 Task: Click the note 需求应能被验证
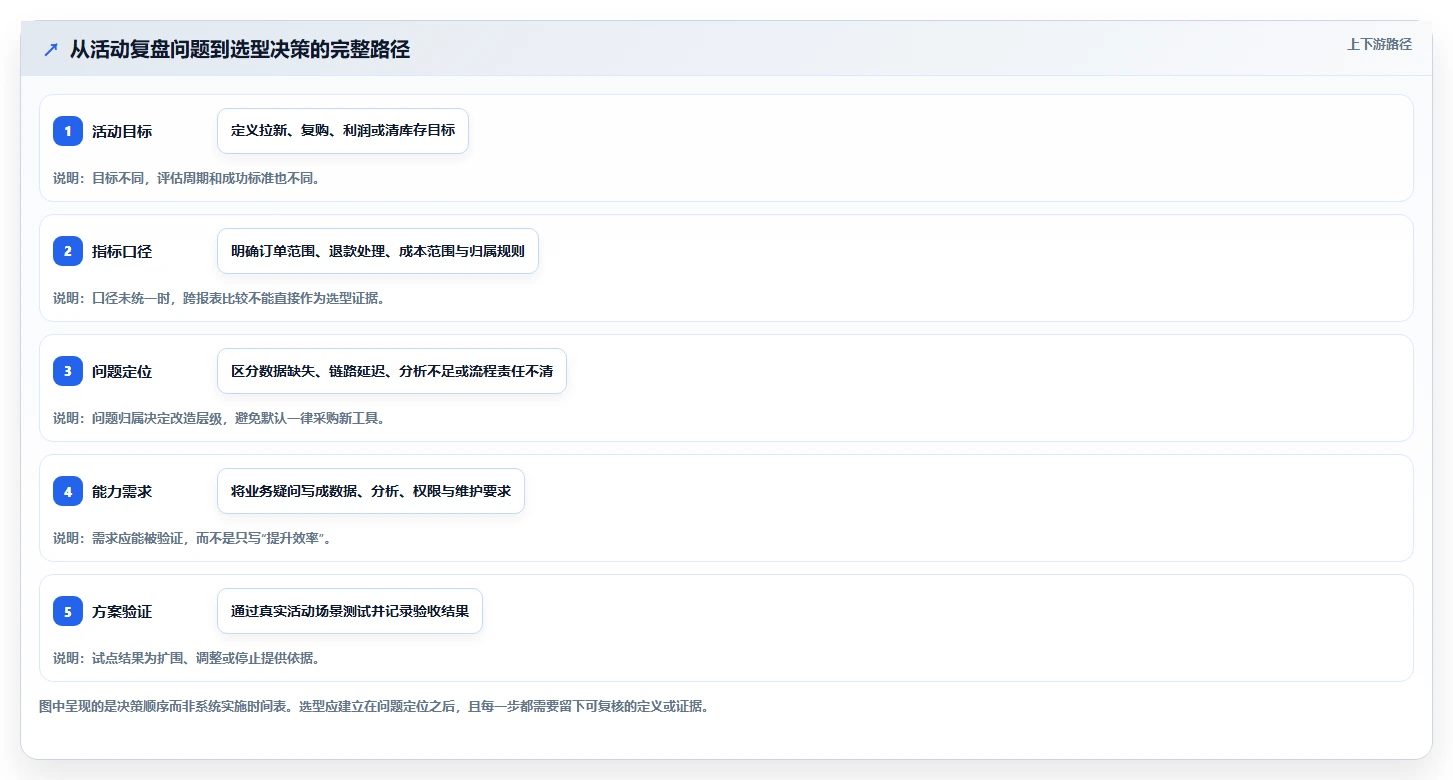pyautogui.click(x=192, y=538)
